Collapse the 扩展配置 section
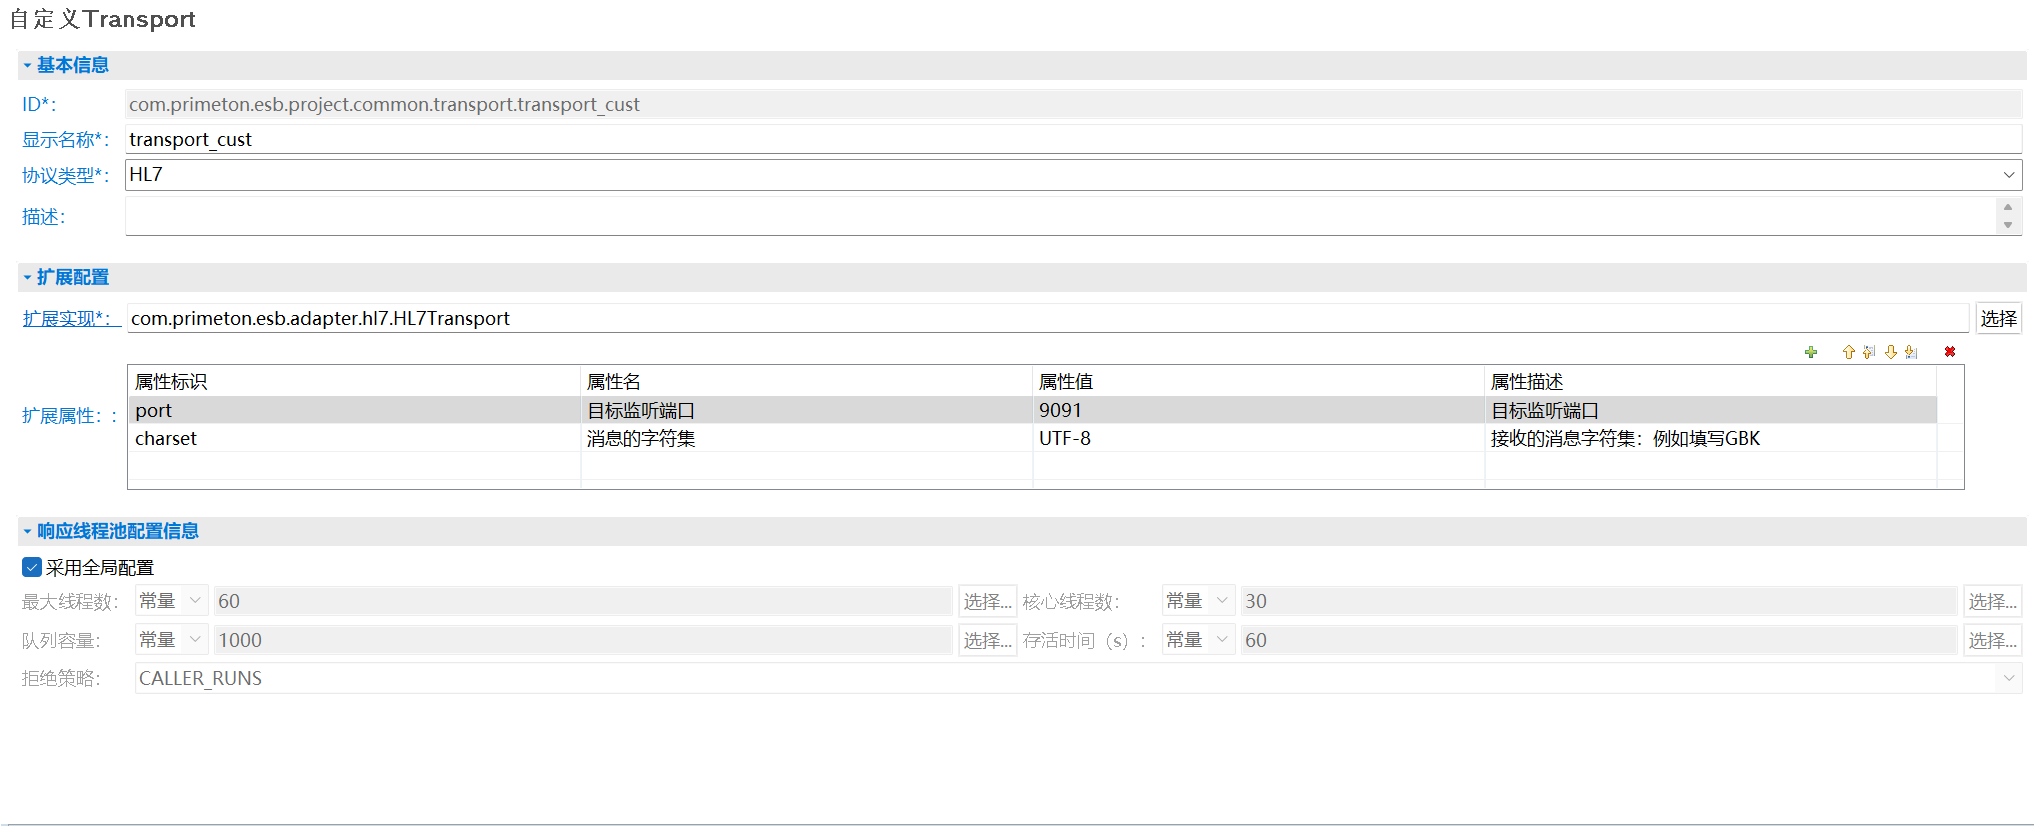The width and height of the screenshot is (2034, 826). click(x=27, y=277)
